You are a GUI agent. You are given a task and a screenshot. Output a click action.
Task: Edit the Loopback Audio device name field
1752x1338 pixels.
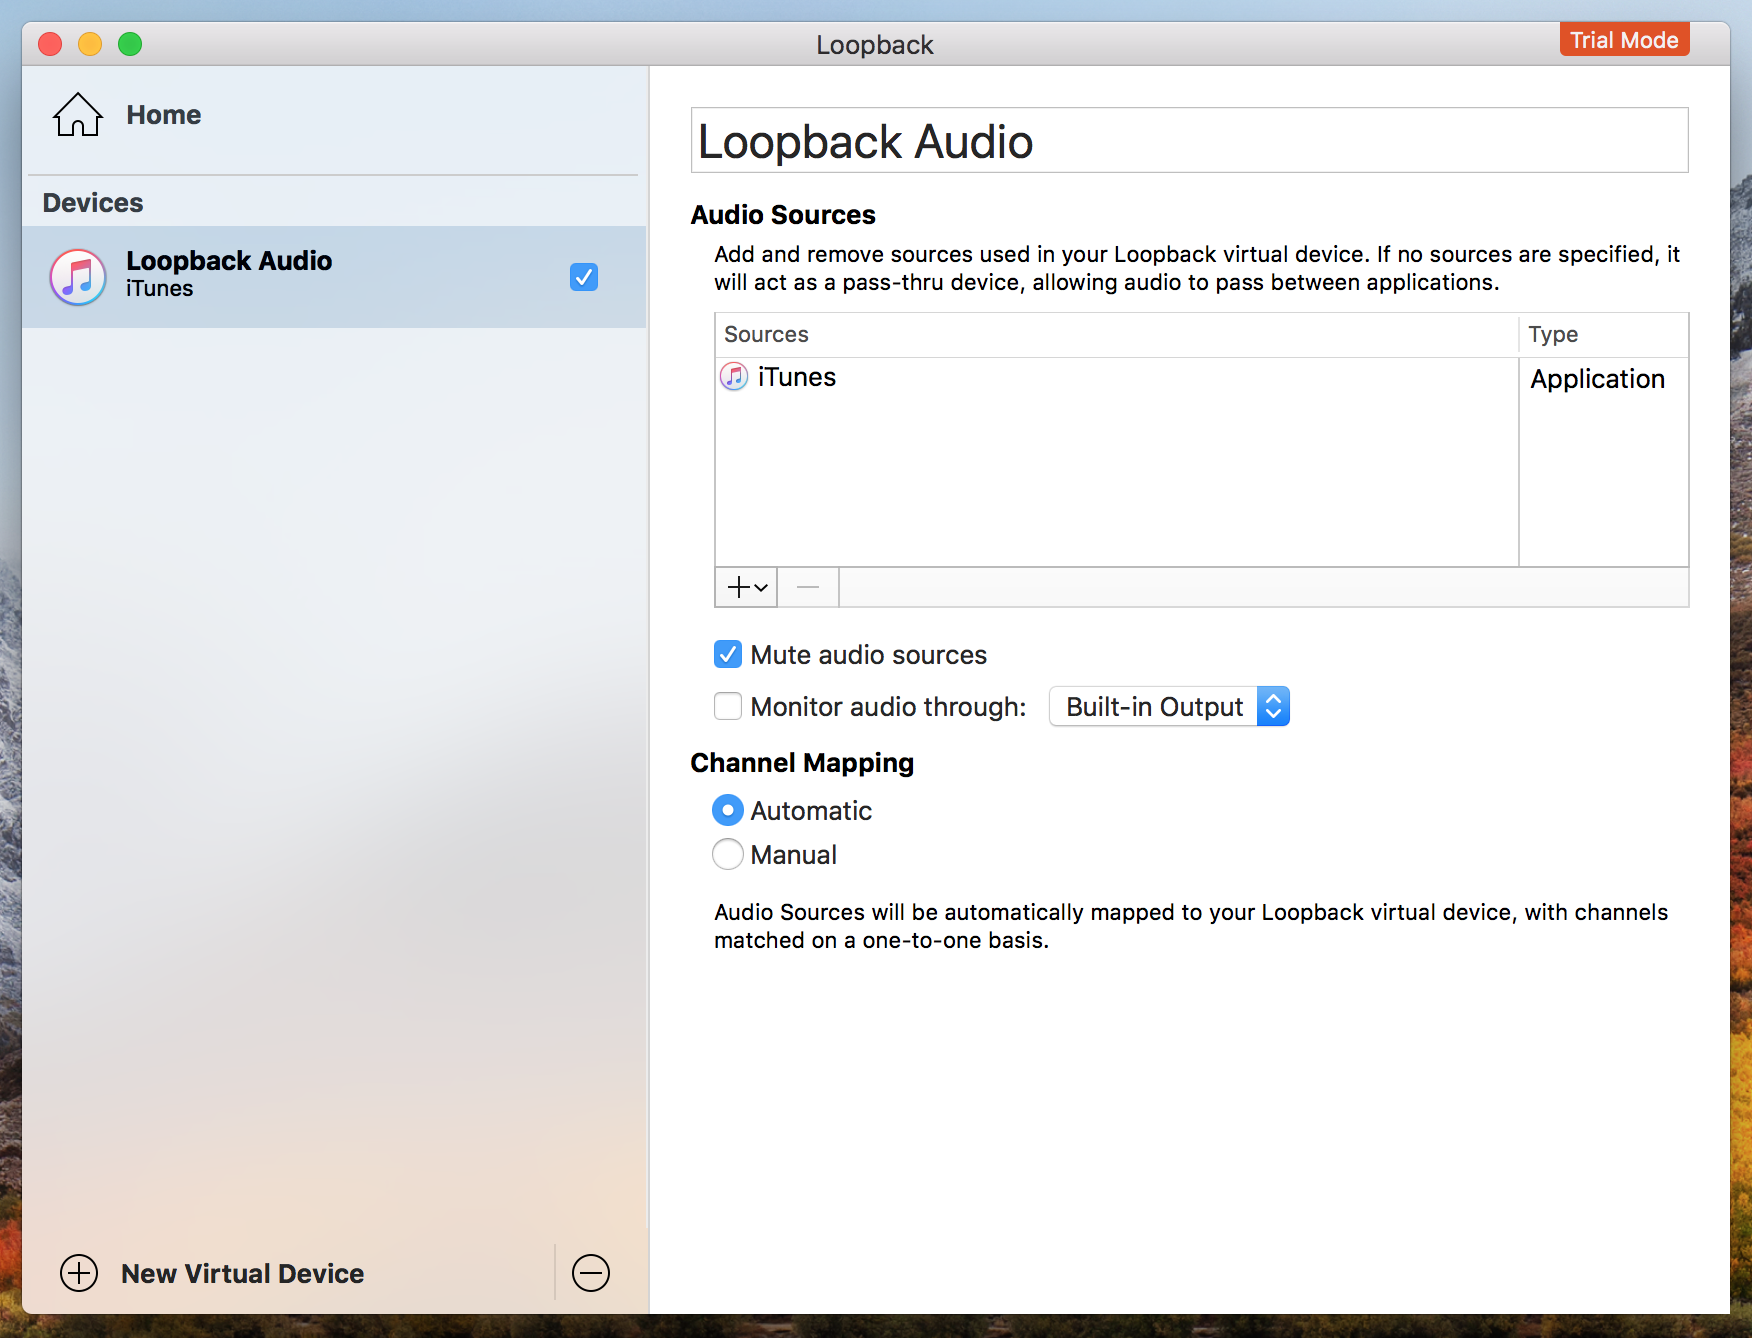tap(1189, 140)
